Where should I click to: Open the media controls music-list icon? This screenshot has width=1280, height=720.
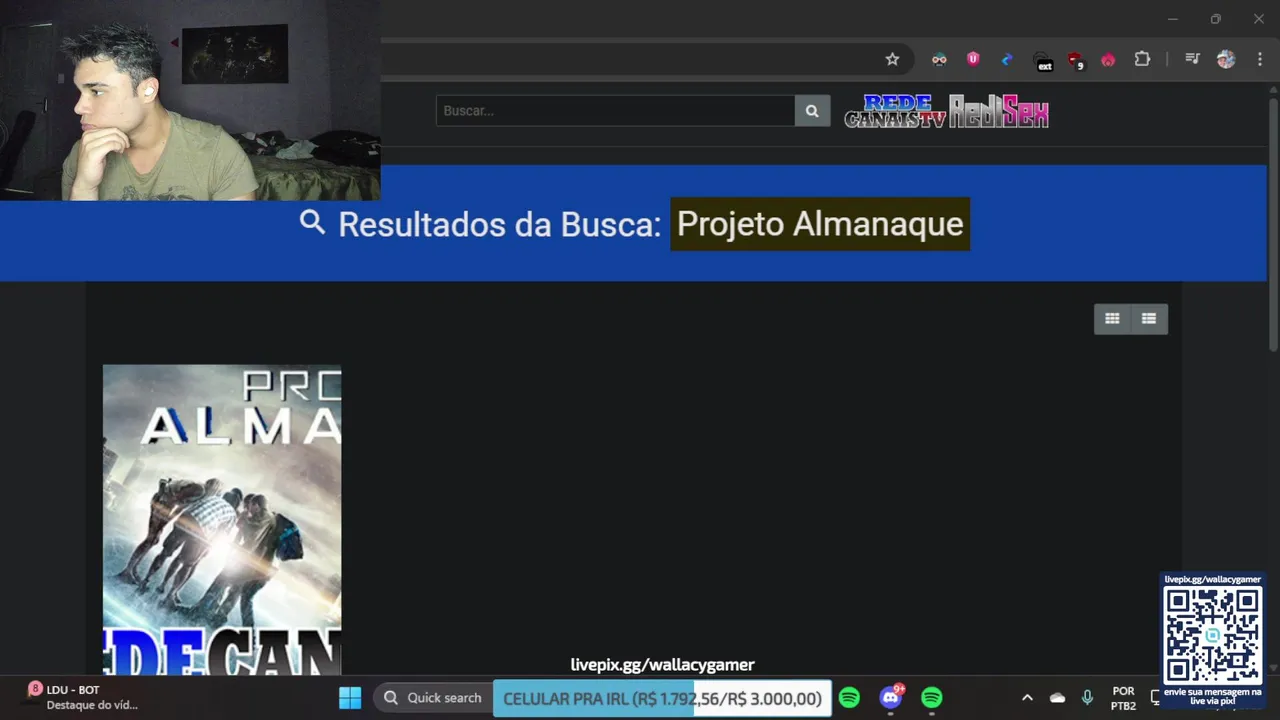(1192, 59)
